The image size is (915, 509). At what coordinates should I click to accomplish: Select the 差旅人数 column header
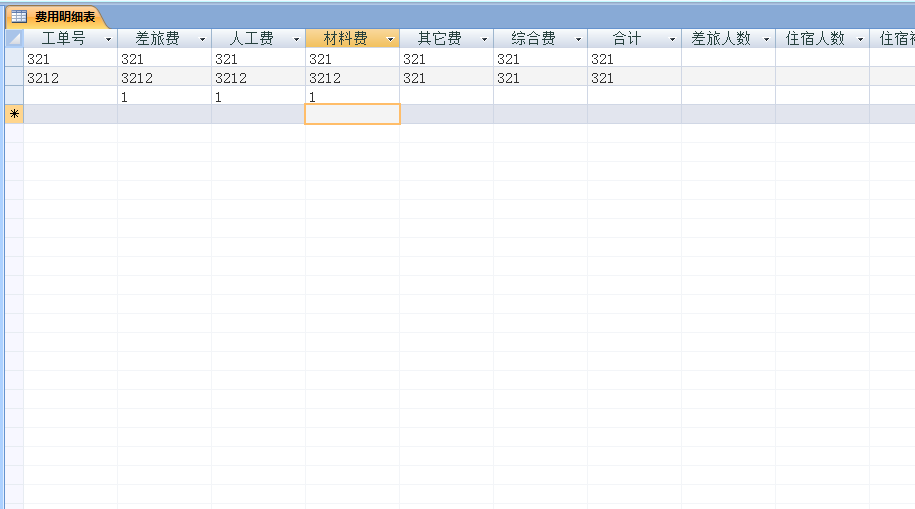coord(720,39)
